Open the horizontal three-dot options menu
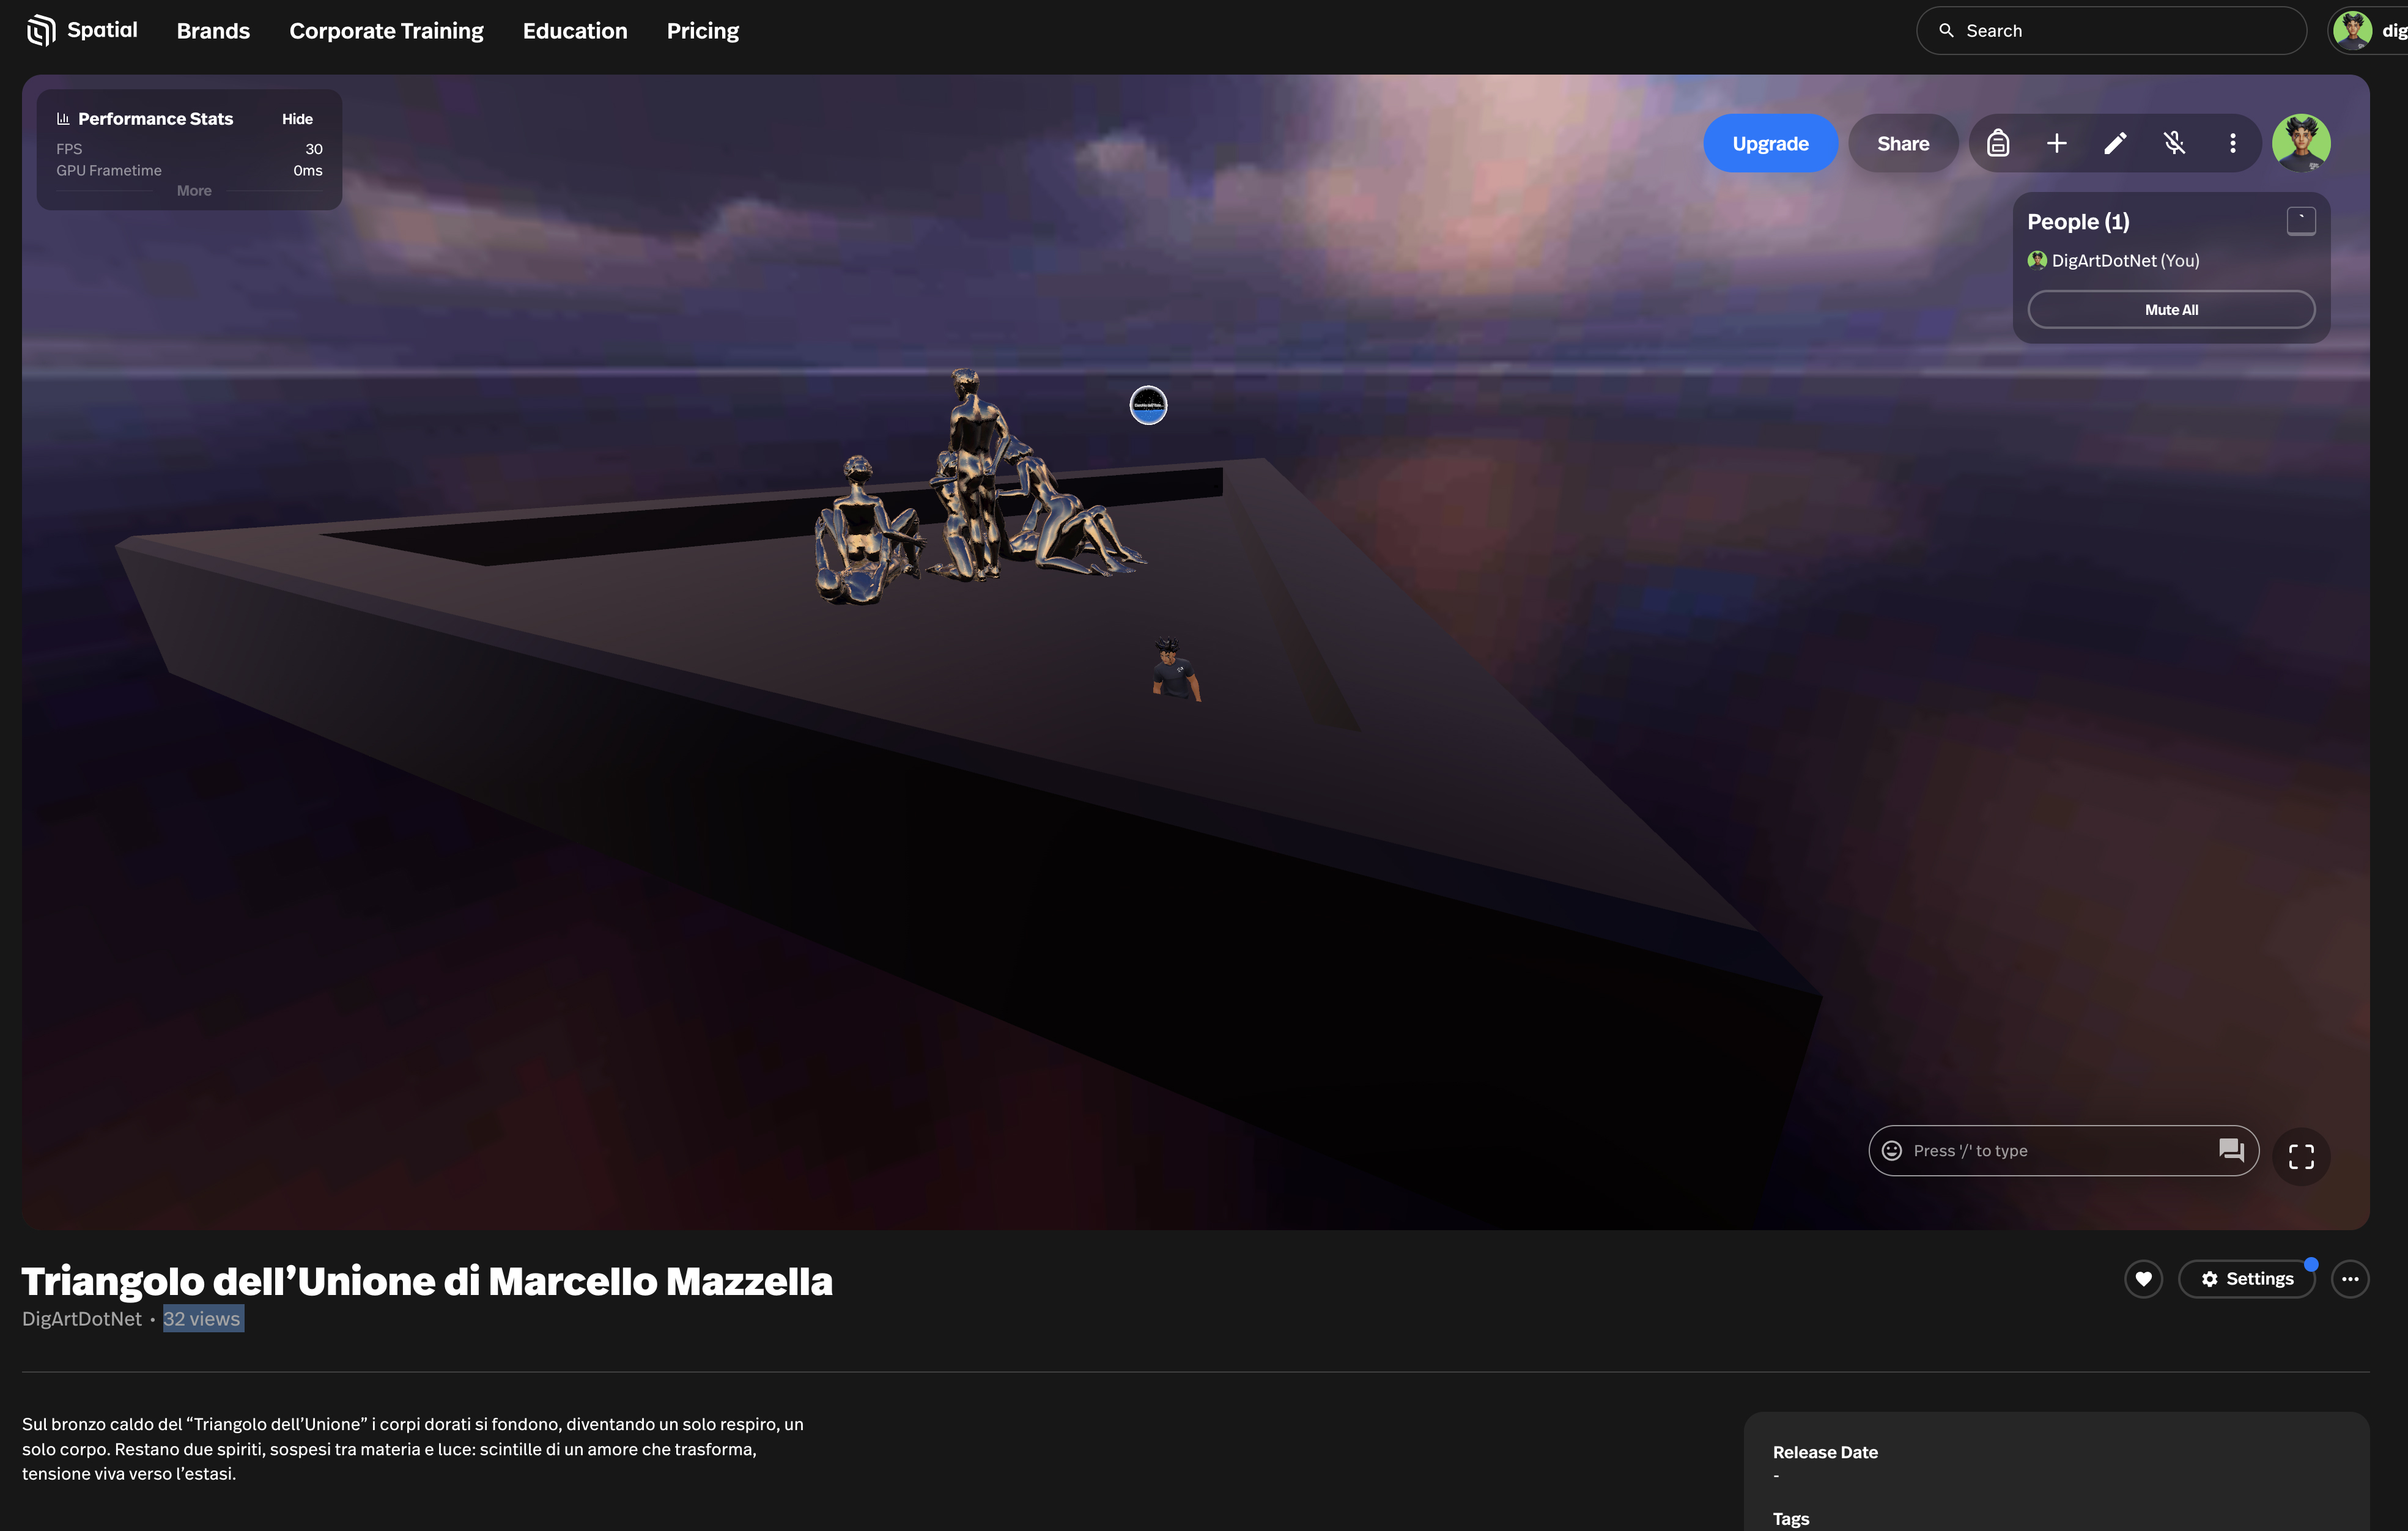Viewport: 2408px width, 1531px height. (2349, 1278)
